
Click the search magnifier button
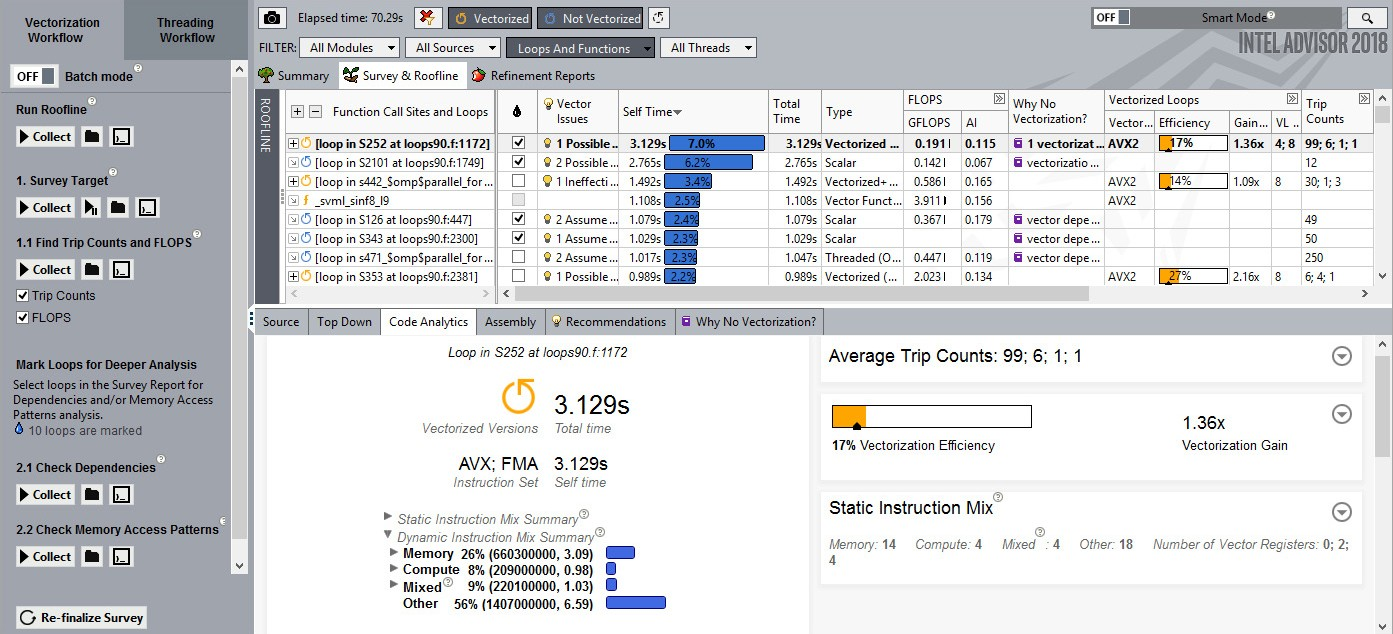point(1366,18)
